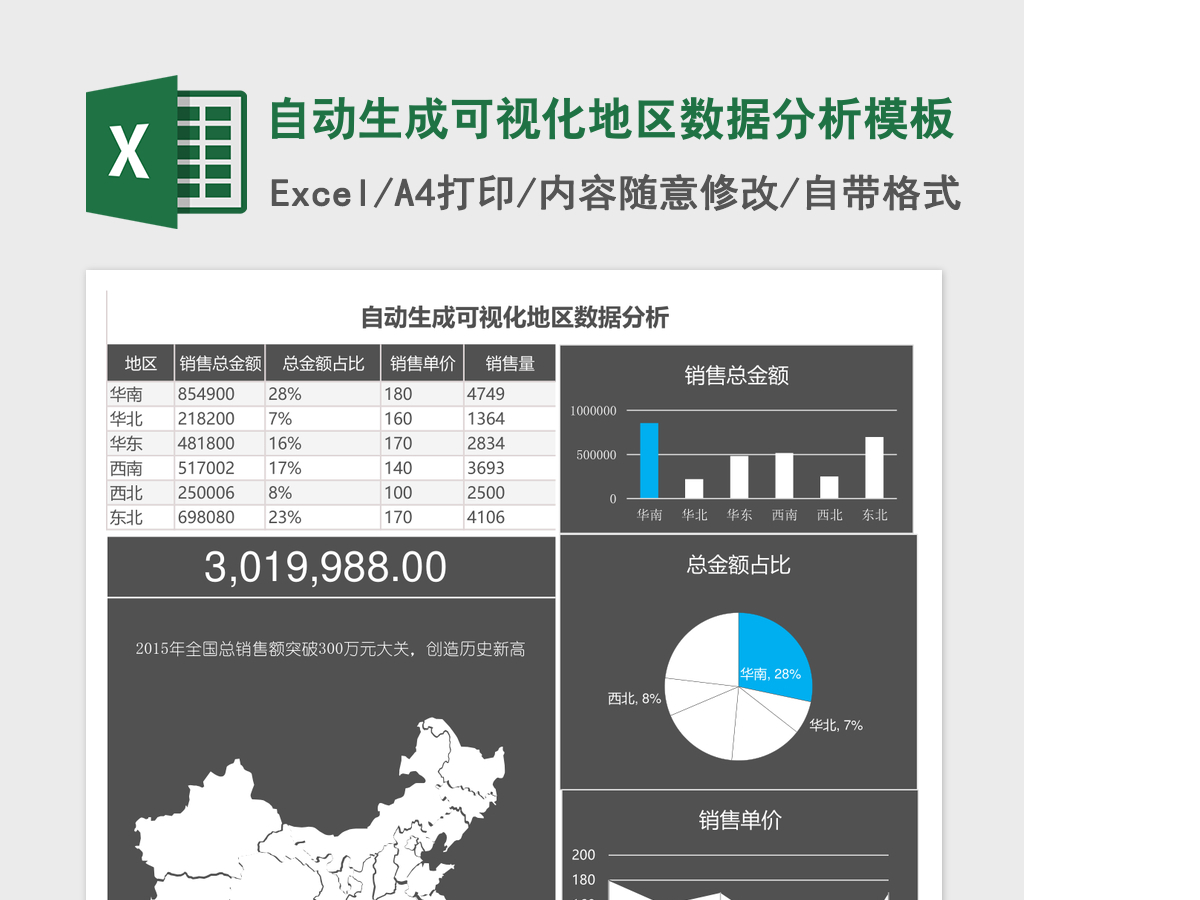Select the 28% share cell
Viewport: 1200px width, 900px height.
tap(323, 394)
